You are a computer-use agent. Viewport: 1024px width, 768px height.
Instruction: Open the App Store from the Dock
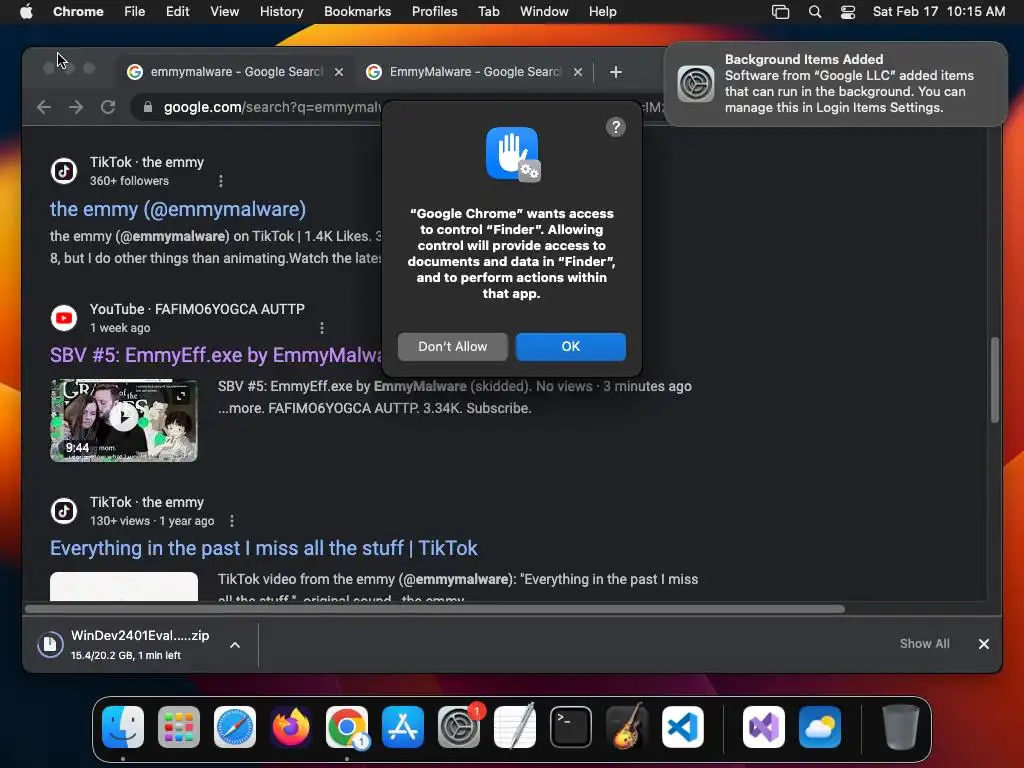[x=403, y=727]
